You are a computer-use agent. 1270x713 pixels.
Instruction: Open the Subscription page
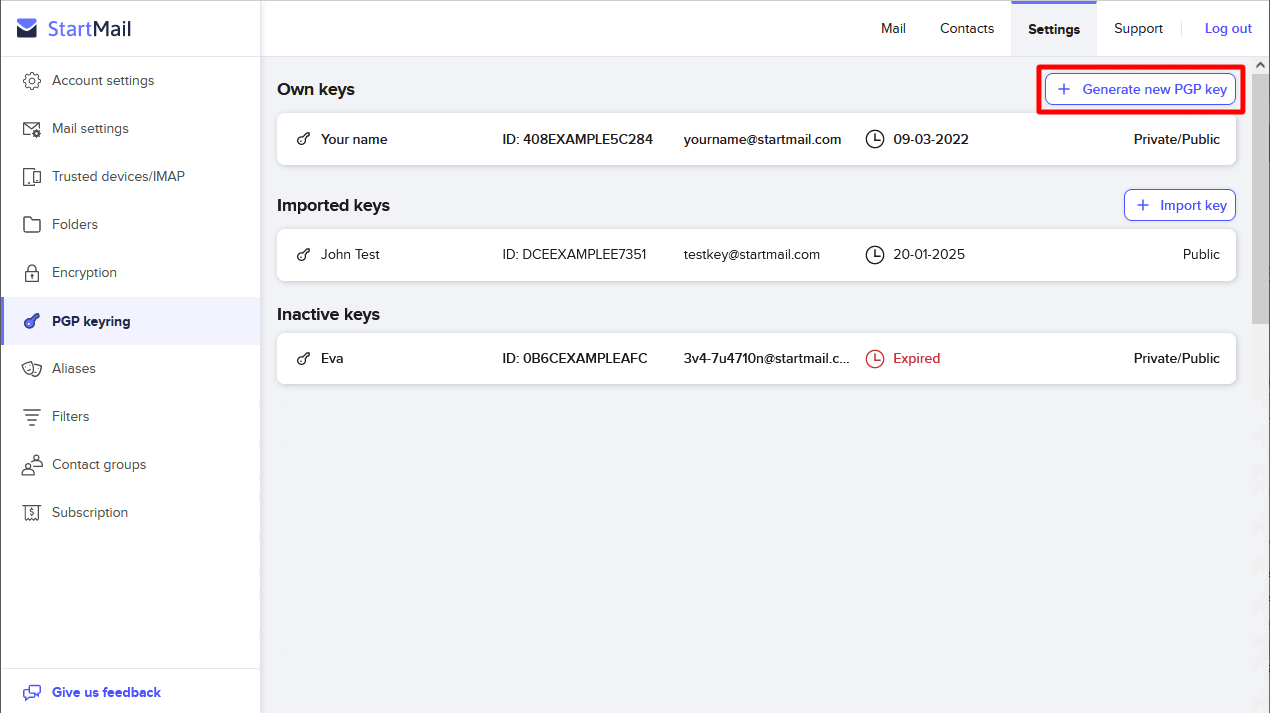pyautogui.click(x=130, y=513)
